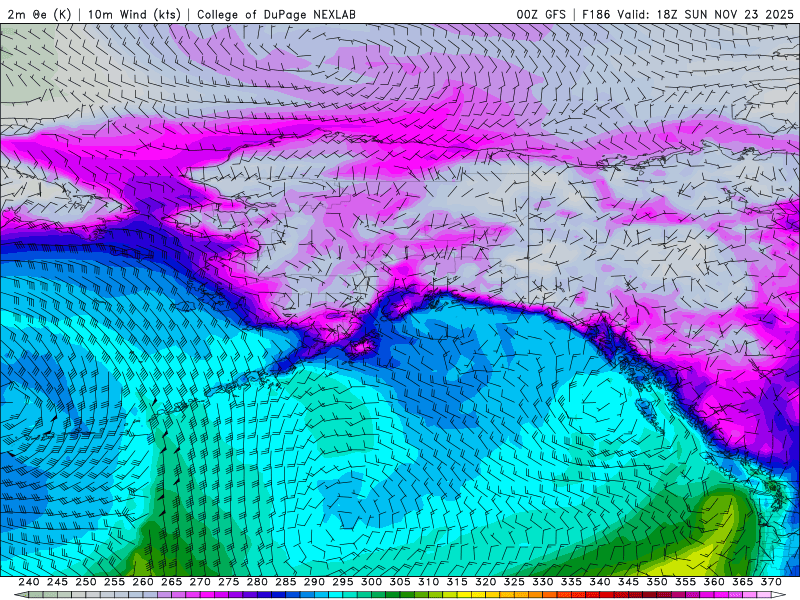Select the 265 scale label
The width and height of the screenshot is (800, 600).
(x=171, y=582)
